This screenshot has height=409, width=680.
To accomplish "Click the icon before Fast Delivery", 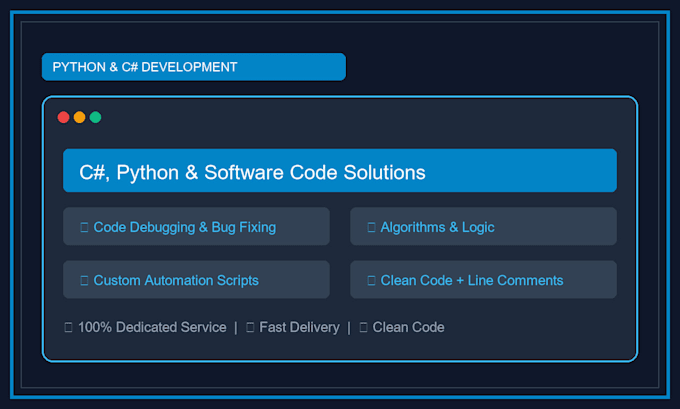I will click(250, 327).
